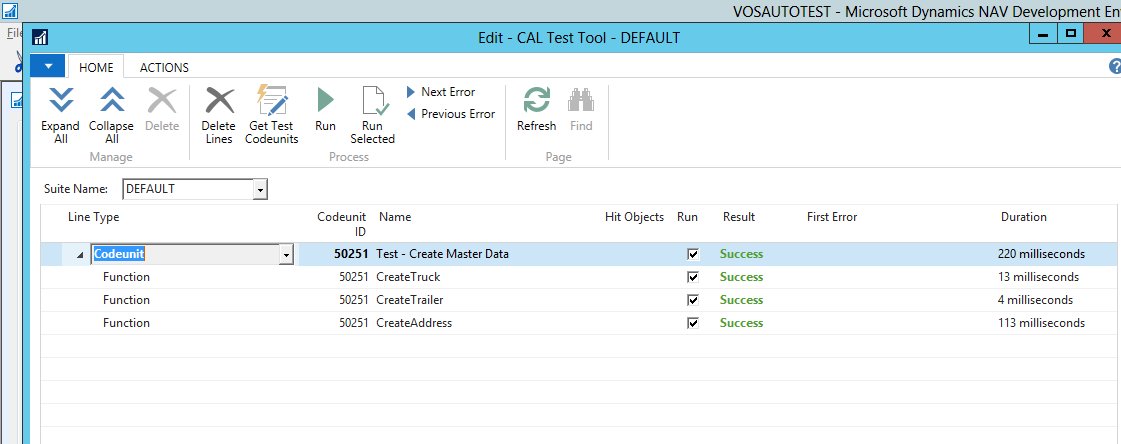
Task: Click Success result for CreateTruck
Action: click(741, 277)
